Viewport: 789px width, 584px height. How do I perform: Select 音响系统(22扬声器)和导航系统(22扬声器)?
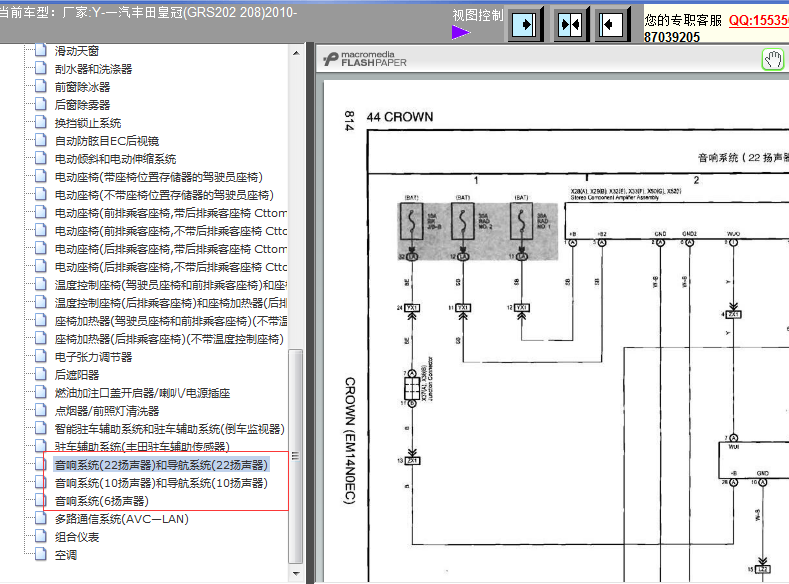(162, 465)
